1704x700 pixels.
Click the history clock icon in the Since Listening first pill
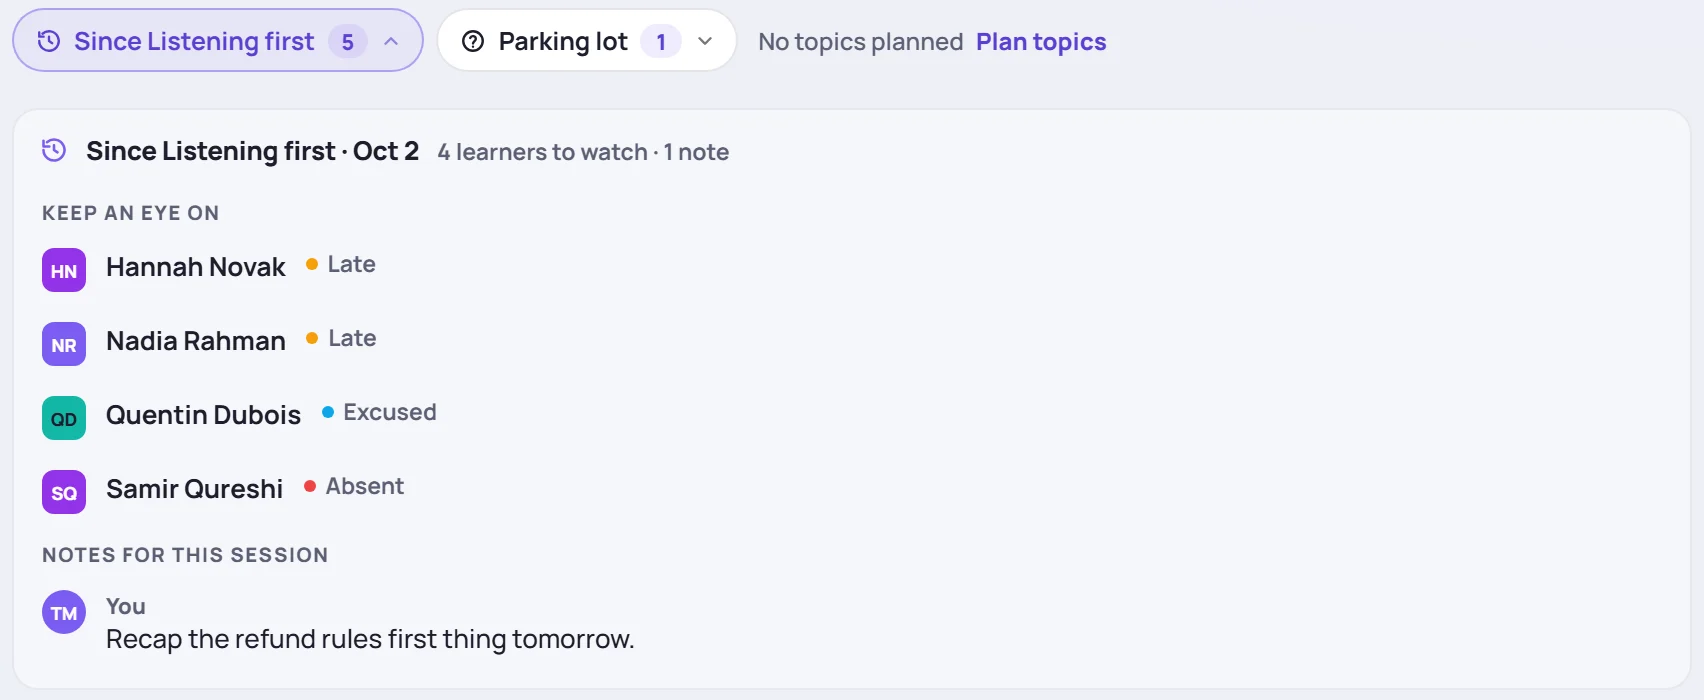pos(49,41)
